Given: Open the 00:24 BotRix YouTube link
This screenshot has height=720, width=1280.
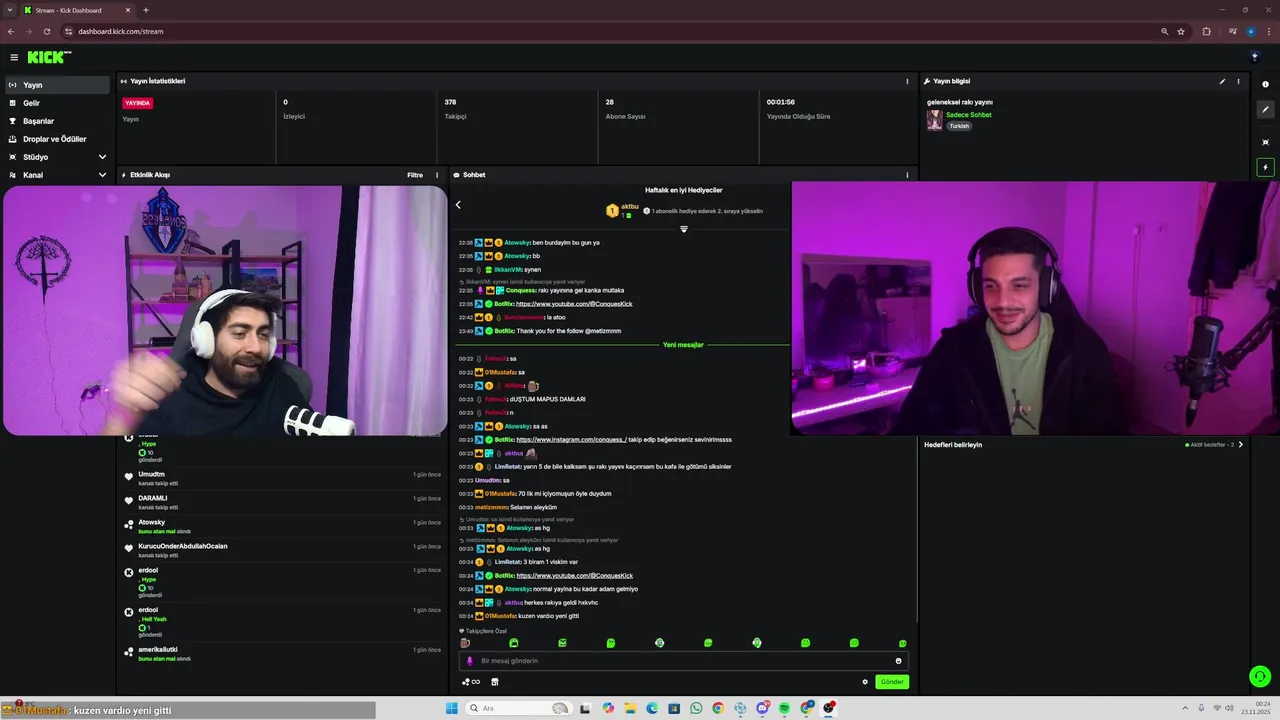Looking at the screenshot, I should [574, 576].
